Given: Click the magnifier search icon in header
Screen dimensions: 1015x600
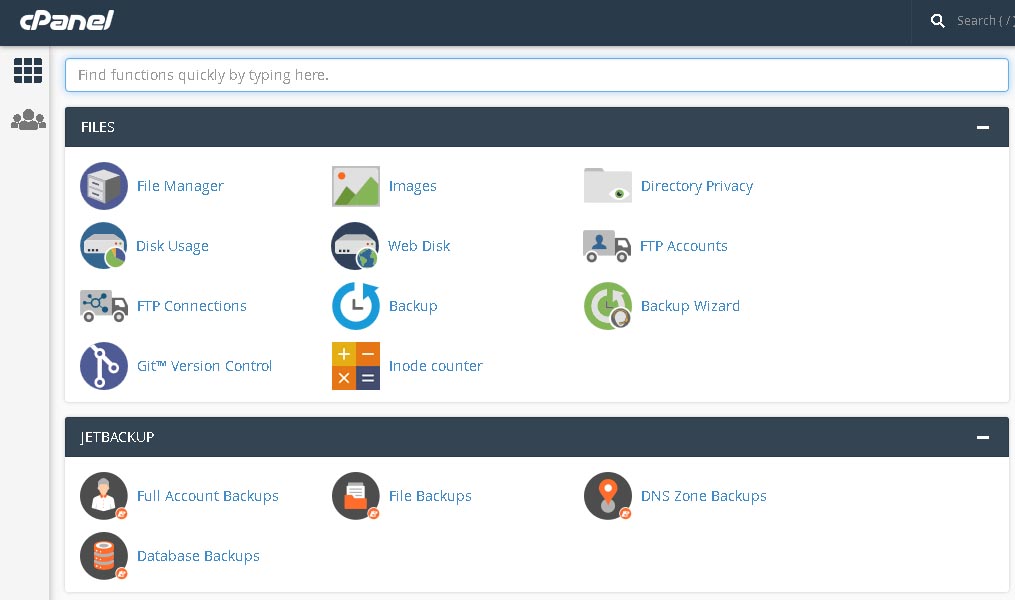Looking at the screenshot, I should pyautogui.click(x=937, y=21).
